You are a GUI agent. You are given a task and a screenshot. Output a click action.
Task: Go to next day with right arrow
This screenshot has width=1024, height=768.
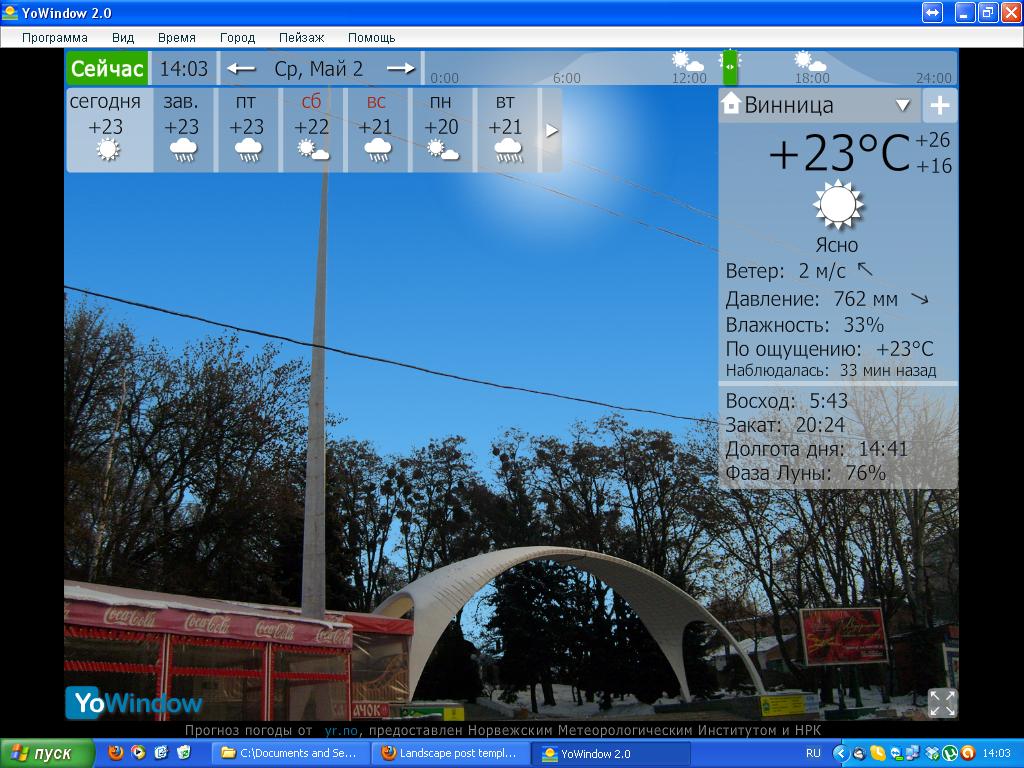(401, 69)
